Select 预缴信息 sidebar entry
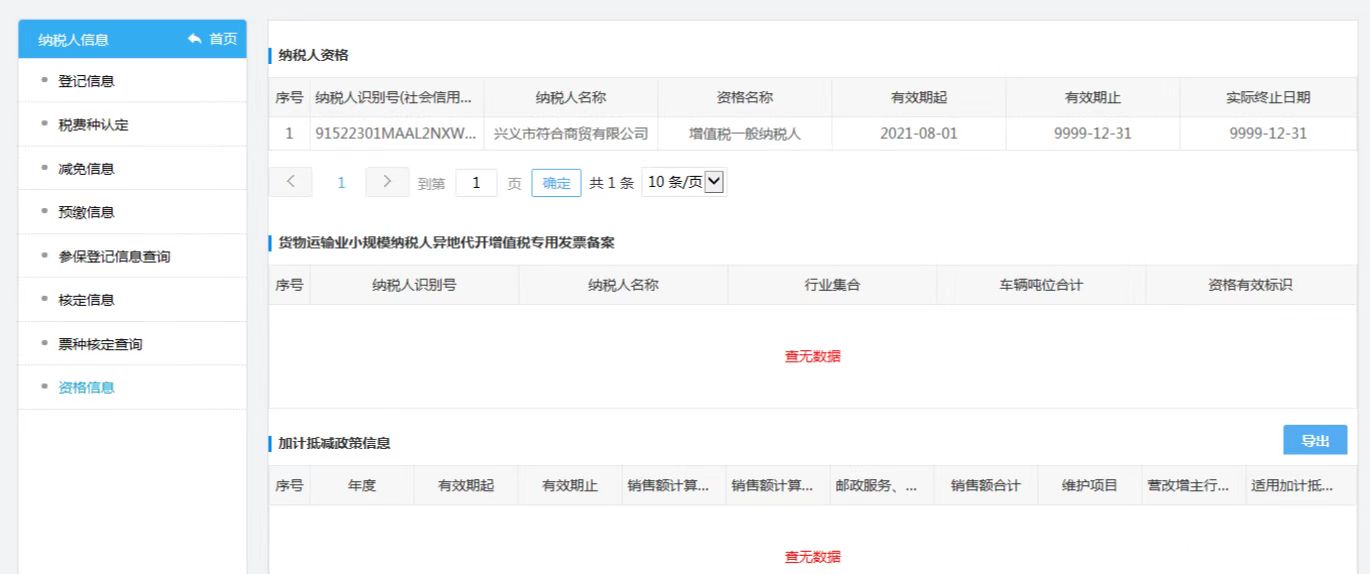Screen dimensions: 1370x574 click(x=86, y=212)
